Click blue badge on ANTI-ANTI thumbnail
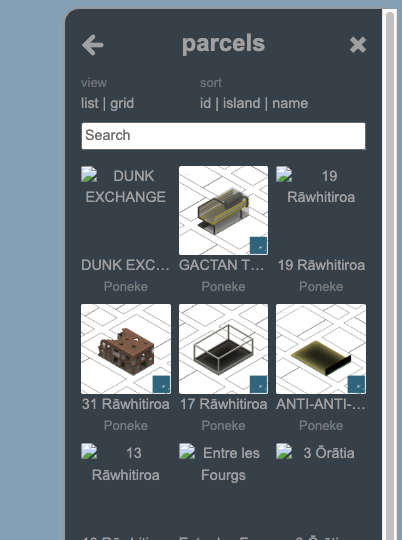Screen dimensions: 402x540 tap(356, 384)
